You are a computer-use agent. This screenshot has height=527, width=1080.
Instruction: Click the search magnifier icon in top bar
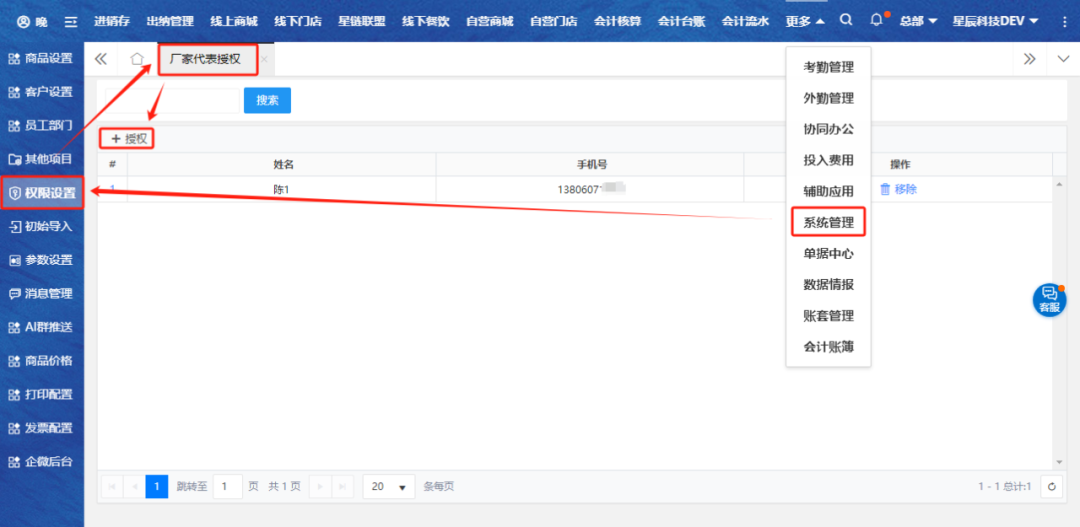(846, 20)
